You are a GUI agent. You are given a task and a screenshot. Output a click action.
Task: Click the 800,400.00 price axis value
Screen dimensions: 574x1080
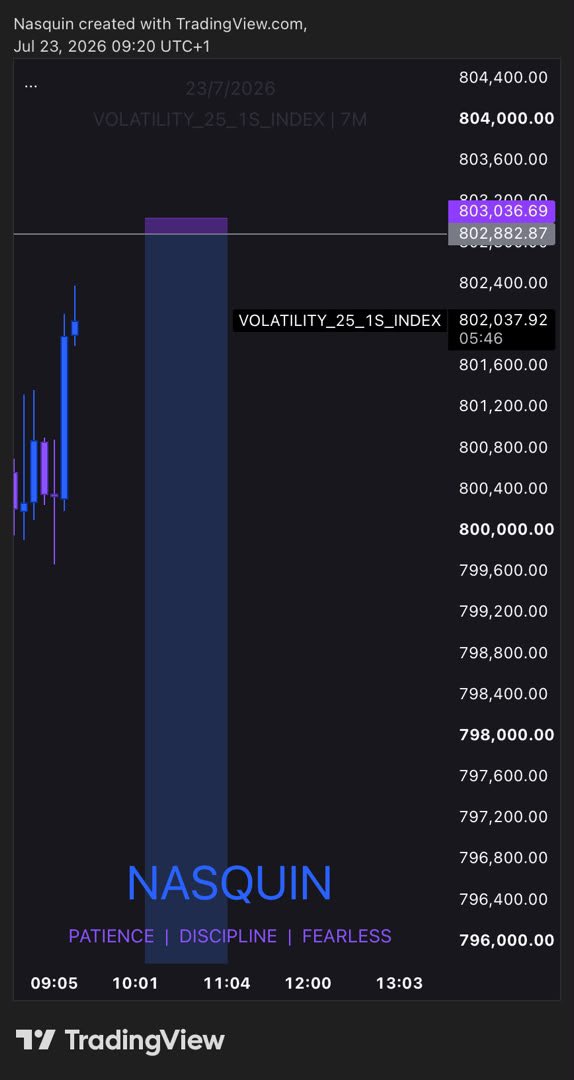(503, 488)
